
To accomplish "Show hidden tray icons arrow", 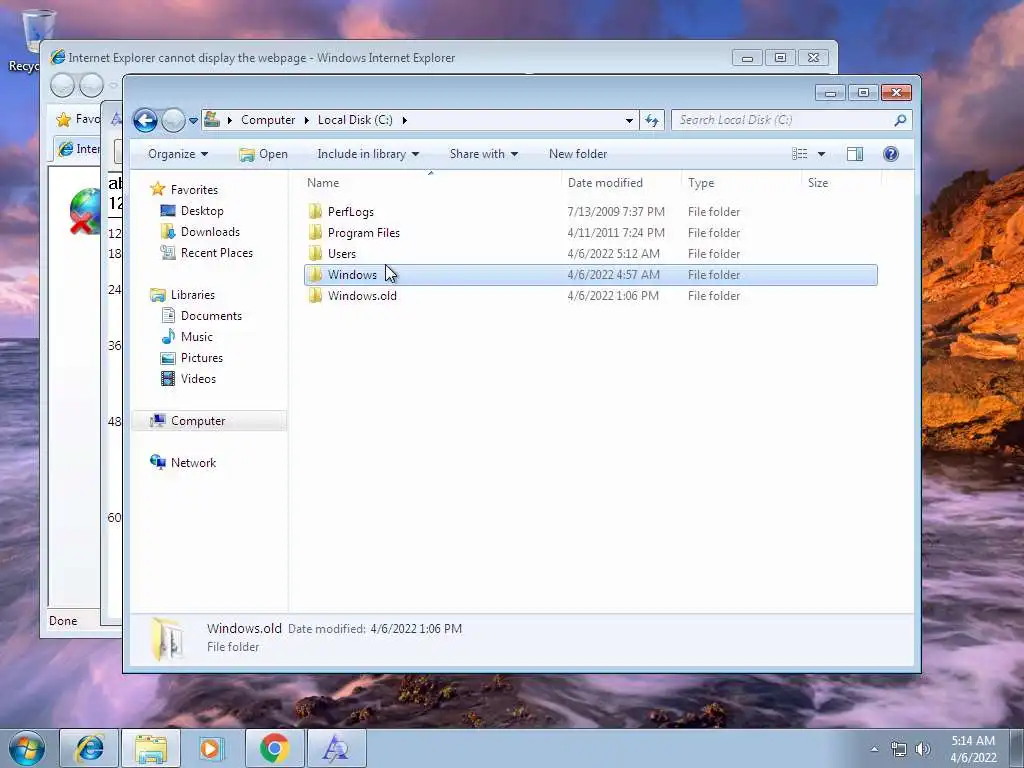I will (874, 749).
